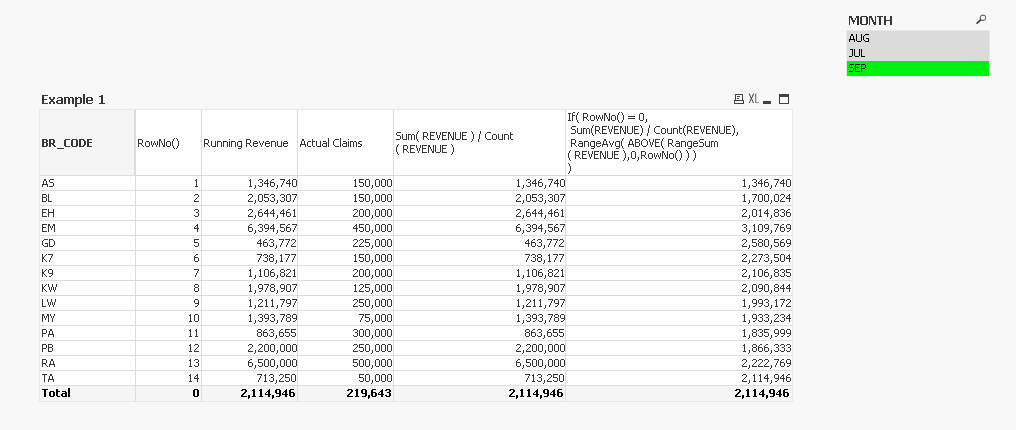Click Actual Claims total 219,643
Viewport: 1016px width, 430px height.
(x=369, y=393)
